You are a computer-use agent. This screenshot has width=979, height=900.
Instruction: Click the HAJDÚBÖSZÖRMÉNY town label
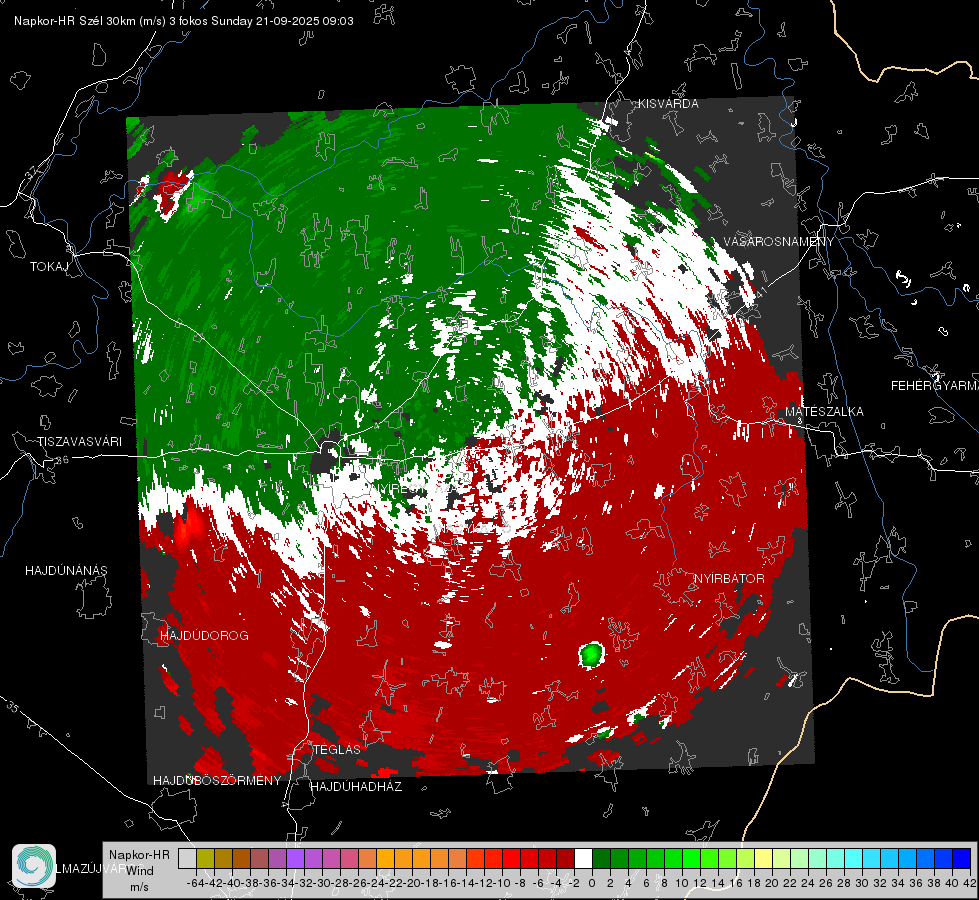pyautogui.click(x=217, y=781)
